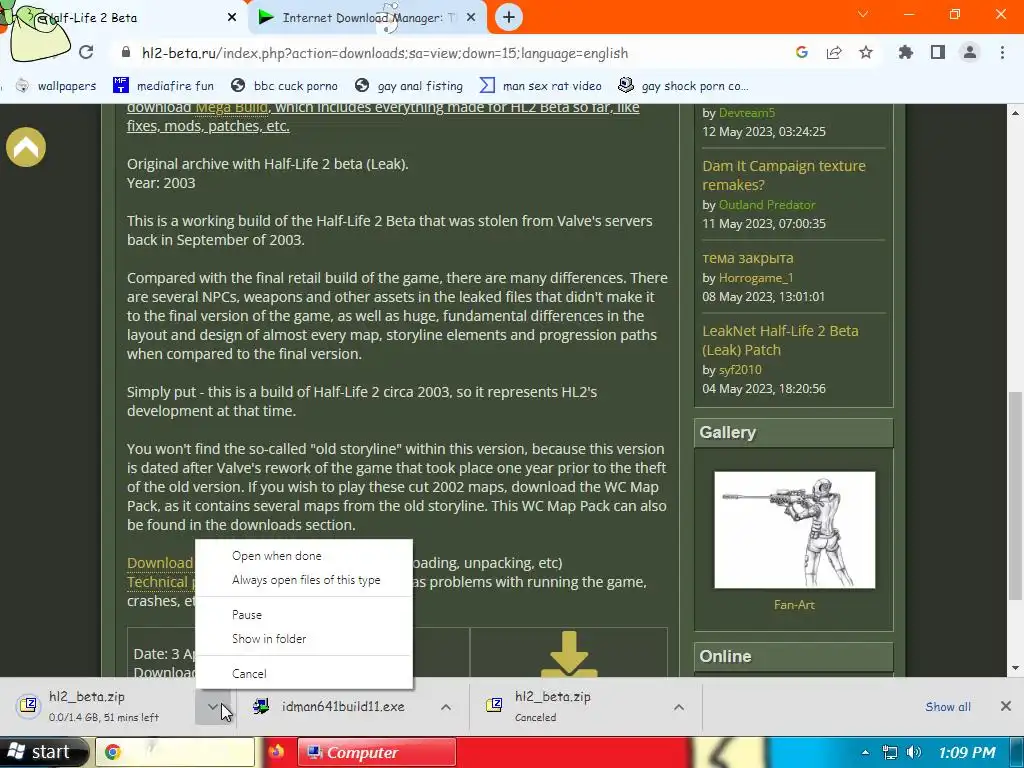The width and height of the screenshot is (1024, 768).
Task: Open user Outland Predator profile
Action: (767, 204)
